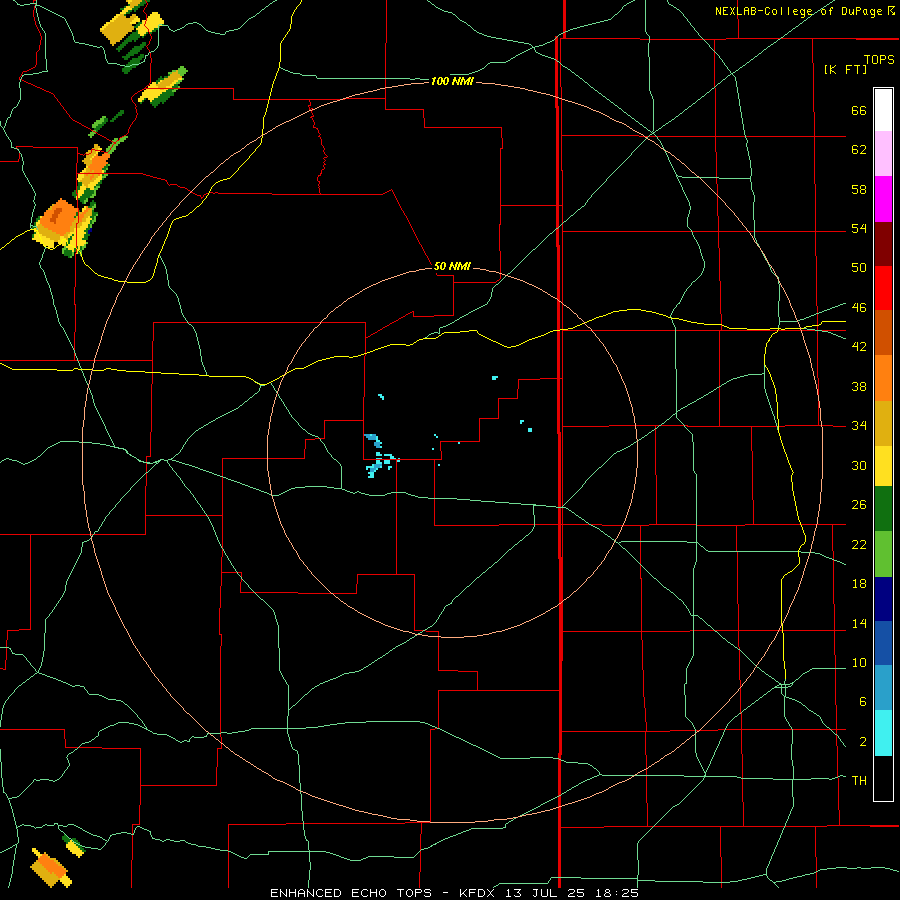
Task: Click the 46 legend value
Action: 859,308
